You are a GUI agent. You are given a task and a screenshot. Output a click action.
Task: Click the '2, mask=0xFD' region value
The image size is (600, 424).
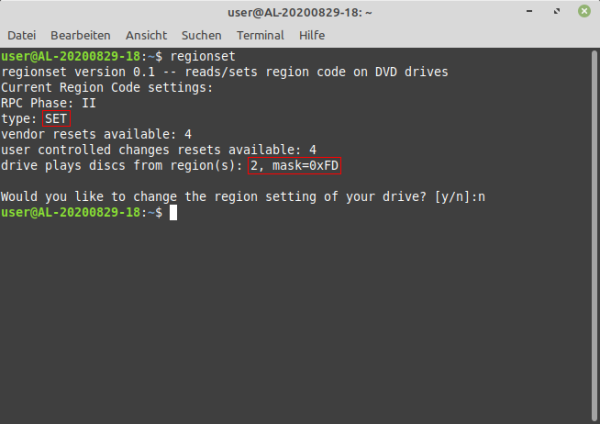[294, 166]
